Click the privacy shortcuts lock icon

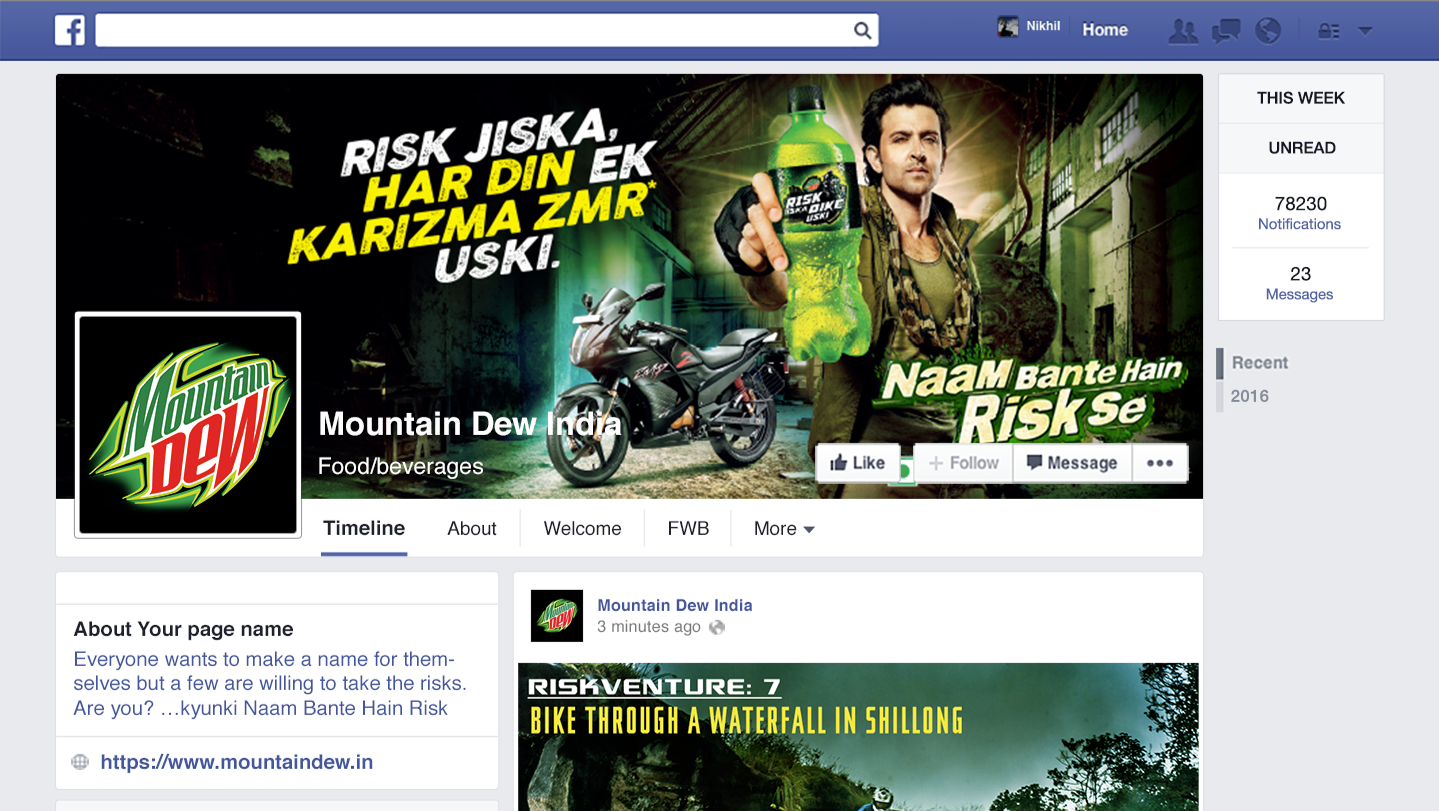(1328, 31)
